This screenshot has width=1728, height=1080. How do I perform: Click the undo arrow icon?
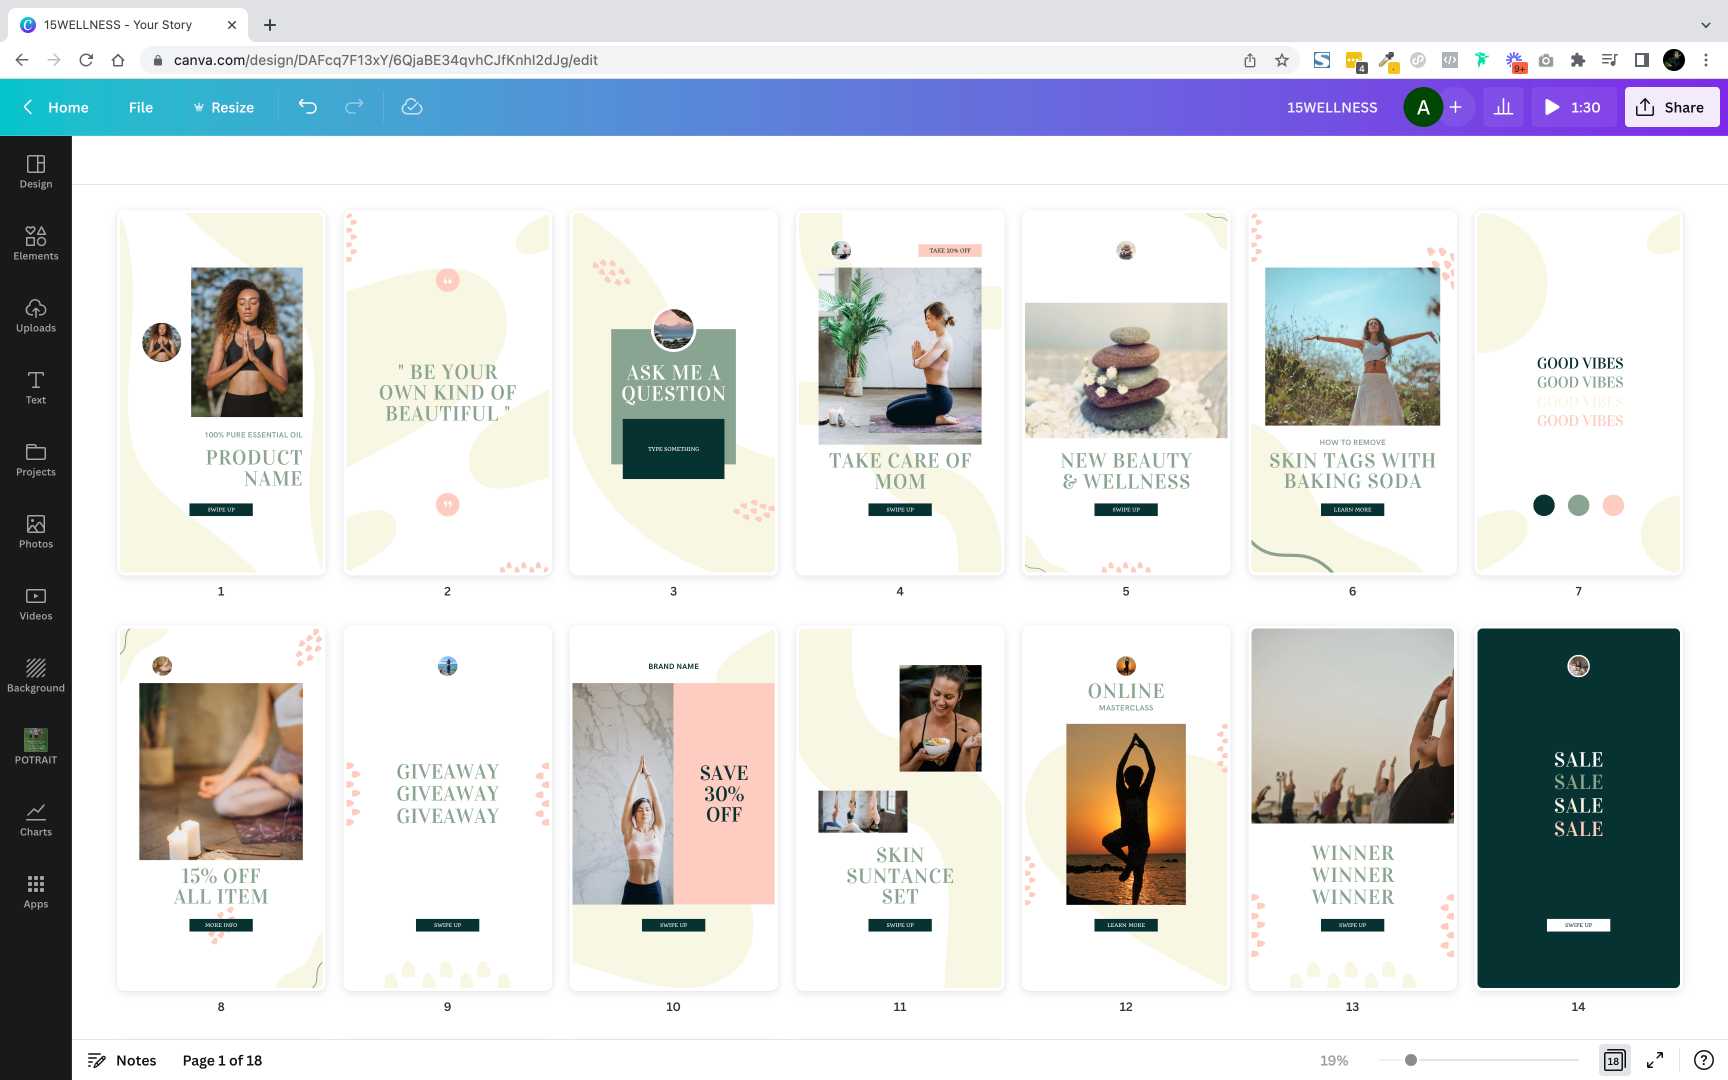[308, 107]
